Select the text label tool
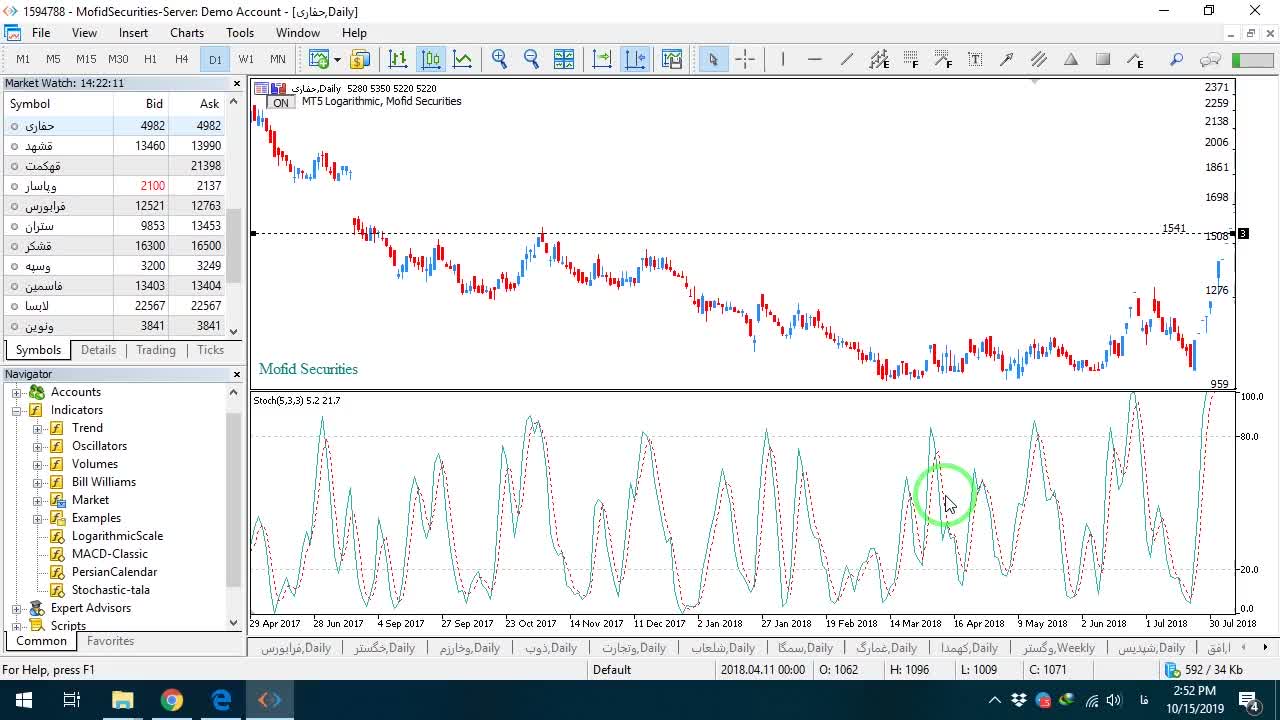1280x720 pixels. pyautogui.click(x=975, y=59)
